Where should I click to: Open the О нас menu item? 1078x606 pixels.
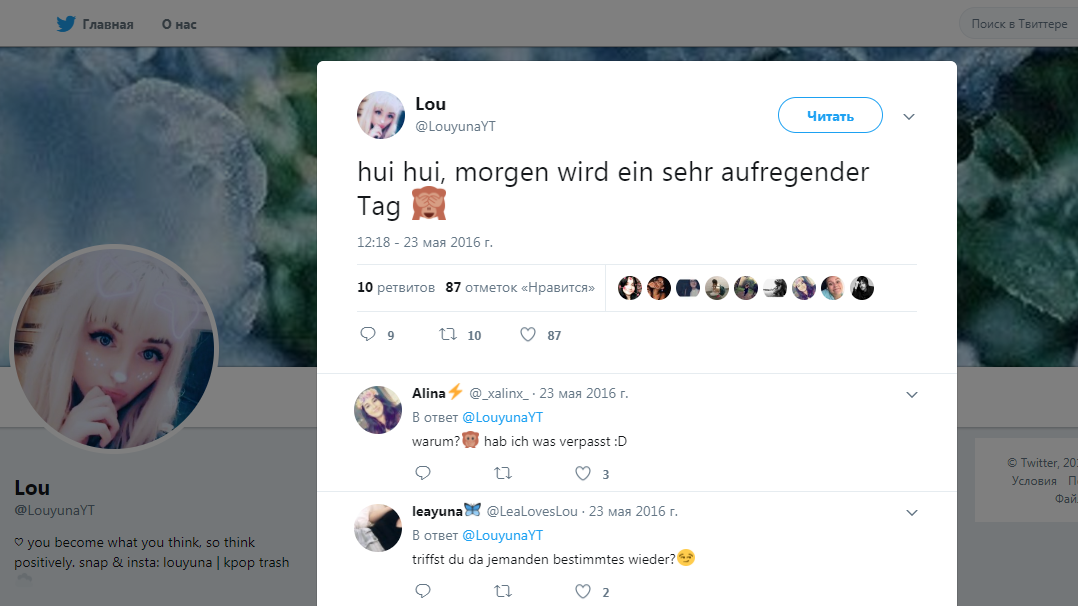[x=179, y=24]
